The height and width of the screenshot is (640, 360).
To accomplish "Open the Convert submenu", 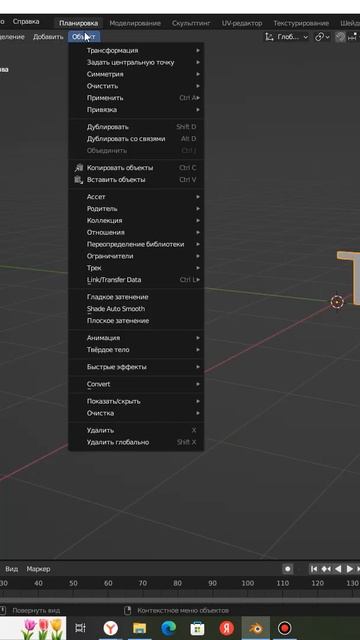I will tap(136, 384).
